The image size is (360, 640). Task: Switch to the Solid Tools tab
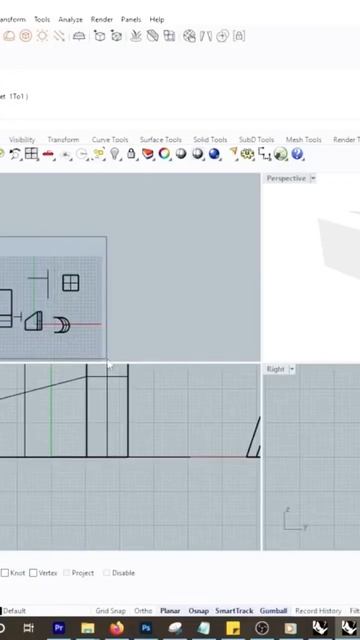[210, 140]
